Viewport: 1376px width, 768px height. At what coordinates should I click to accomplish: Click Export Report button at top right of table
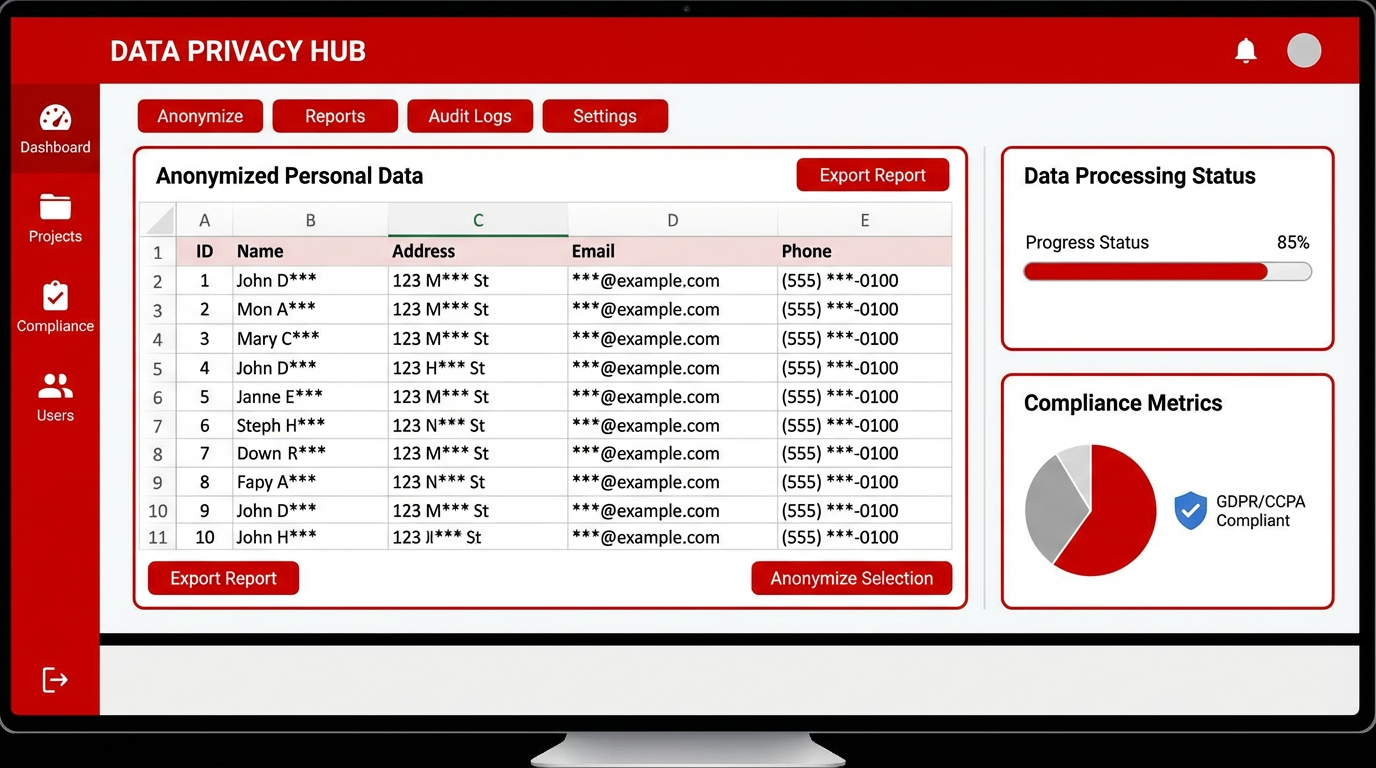click(872, 175)
